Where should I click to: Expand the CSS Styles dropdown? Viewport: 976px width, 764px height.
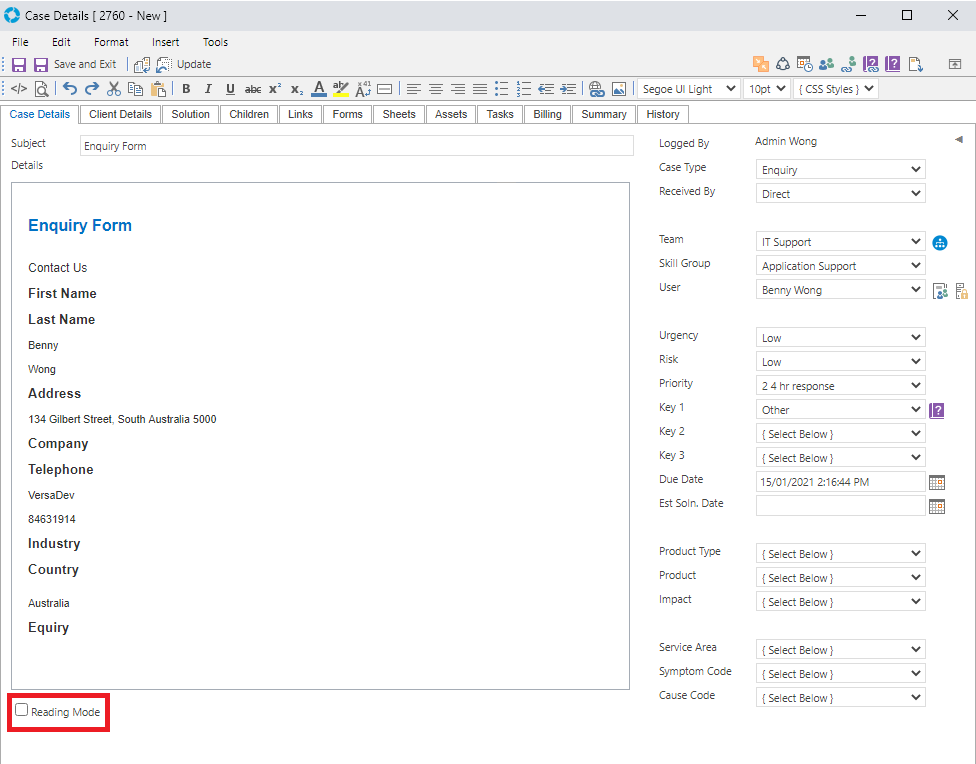(x=836, y=89)
